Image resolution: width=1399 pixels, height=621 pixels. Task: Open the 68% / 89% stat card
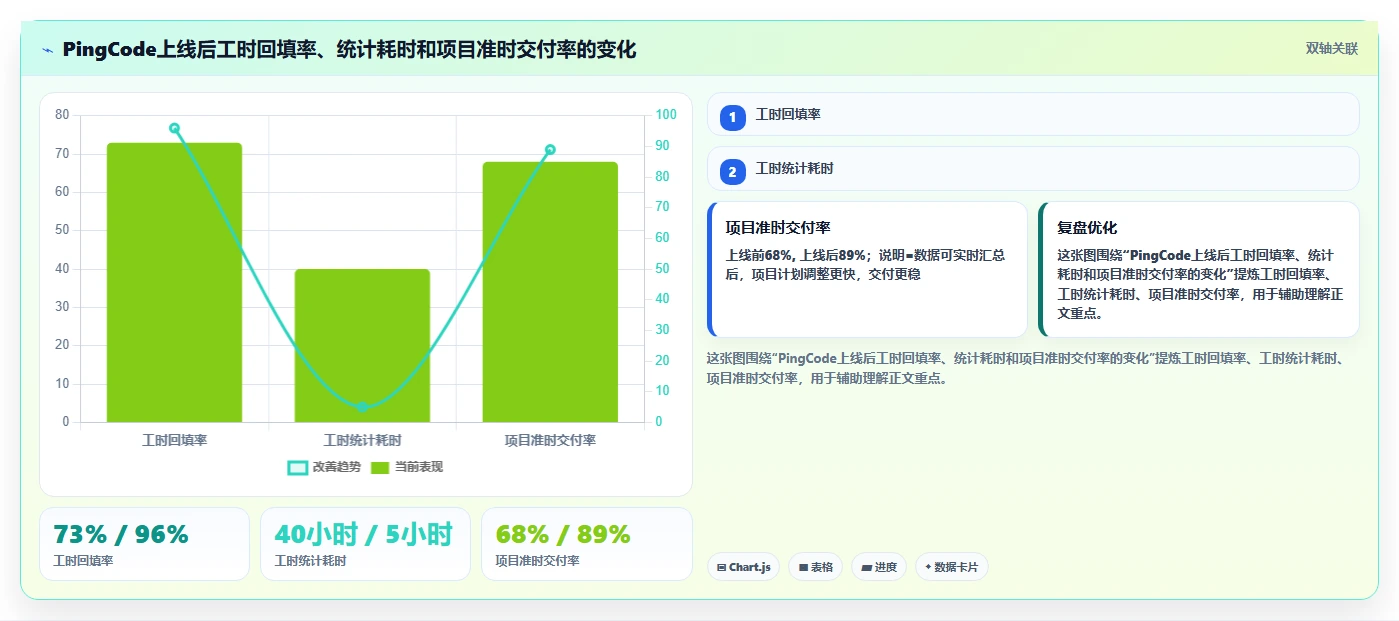587,544
